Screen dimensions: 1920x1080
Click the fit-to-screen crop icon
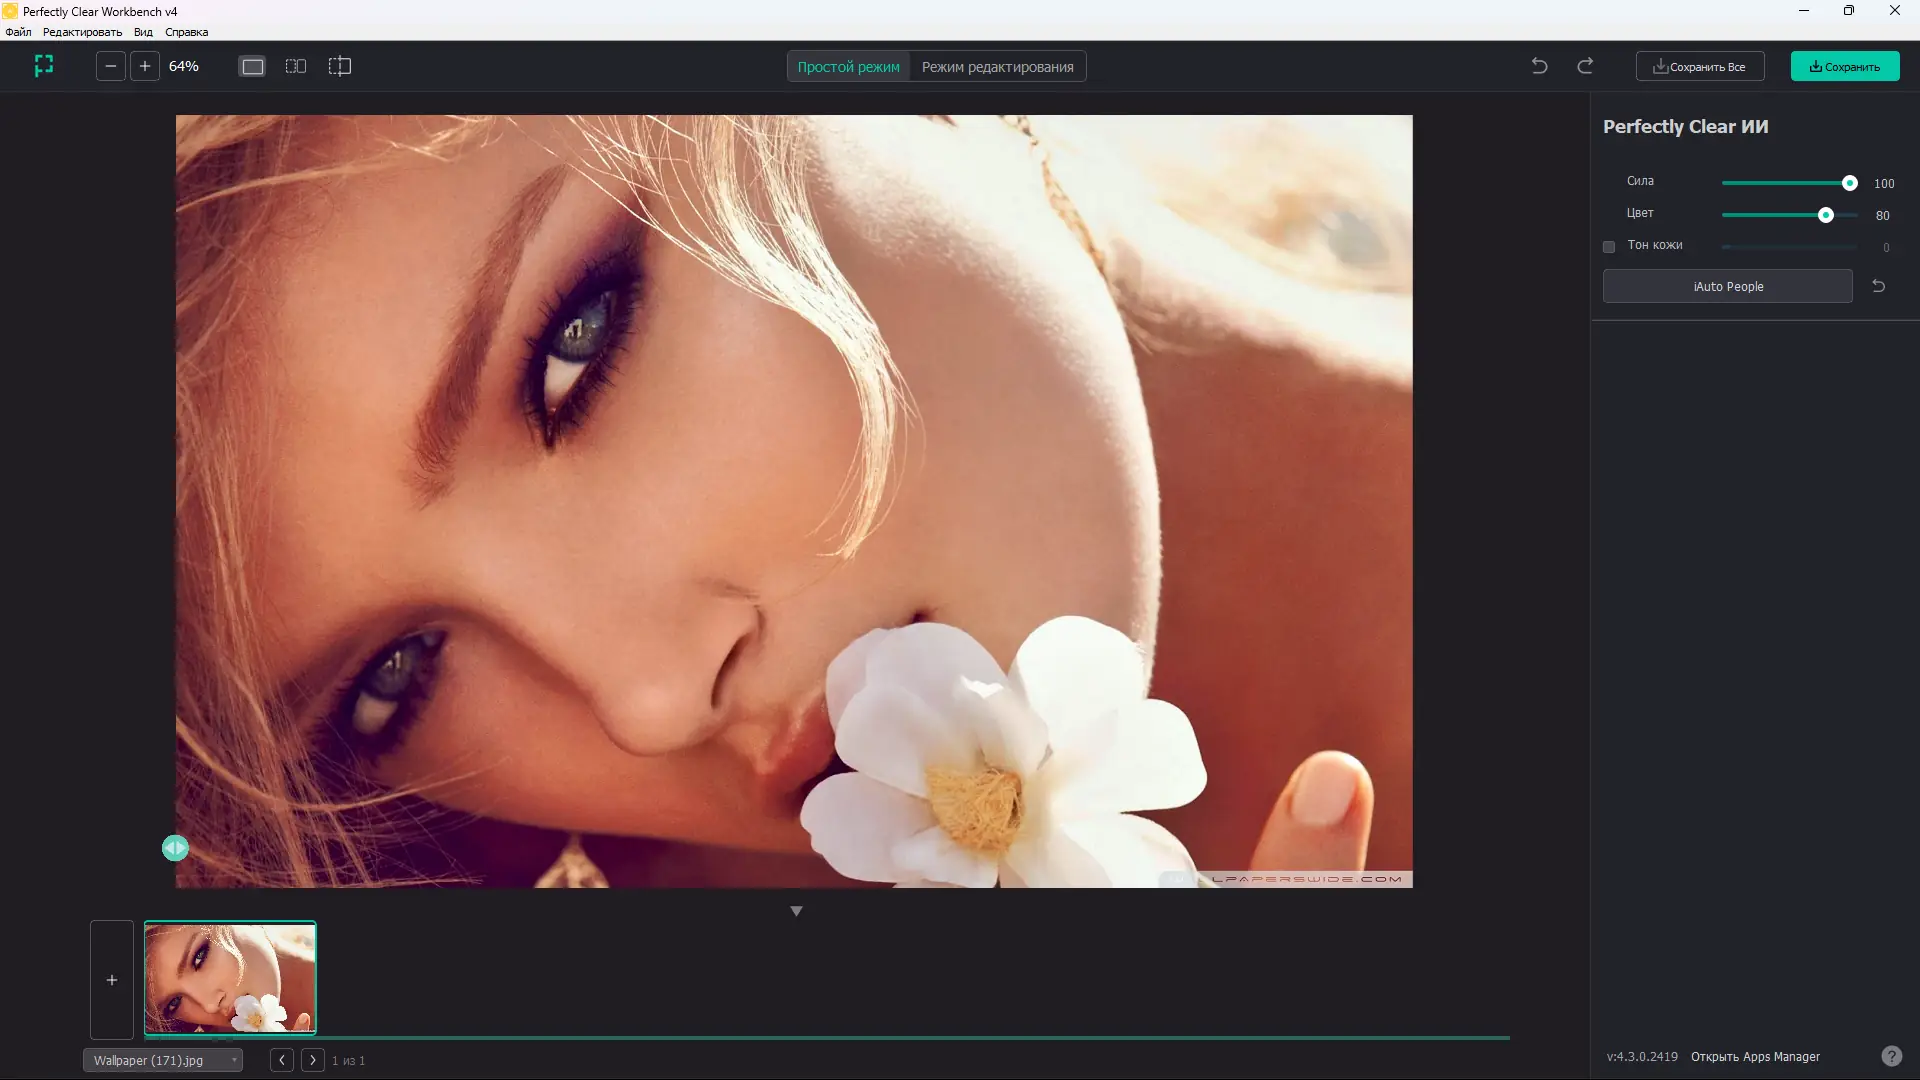(44, 66)
